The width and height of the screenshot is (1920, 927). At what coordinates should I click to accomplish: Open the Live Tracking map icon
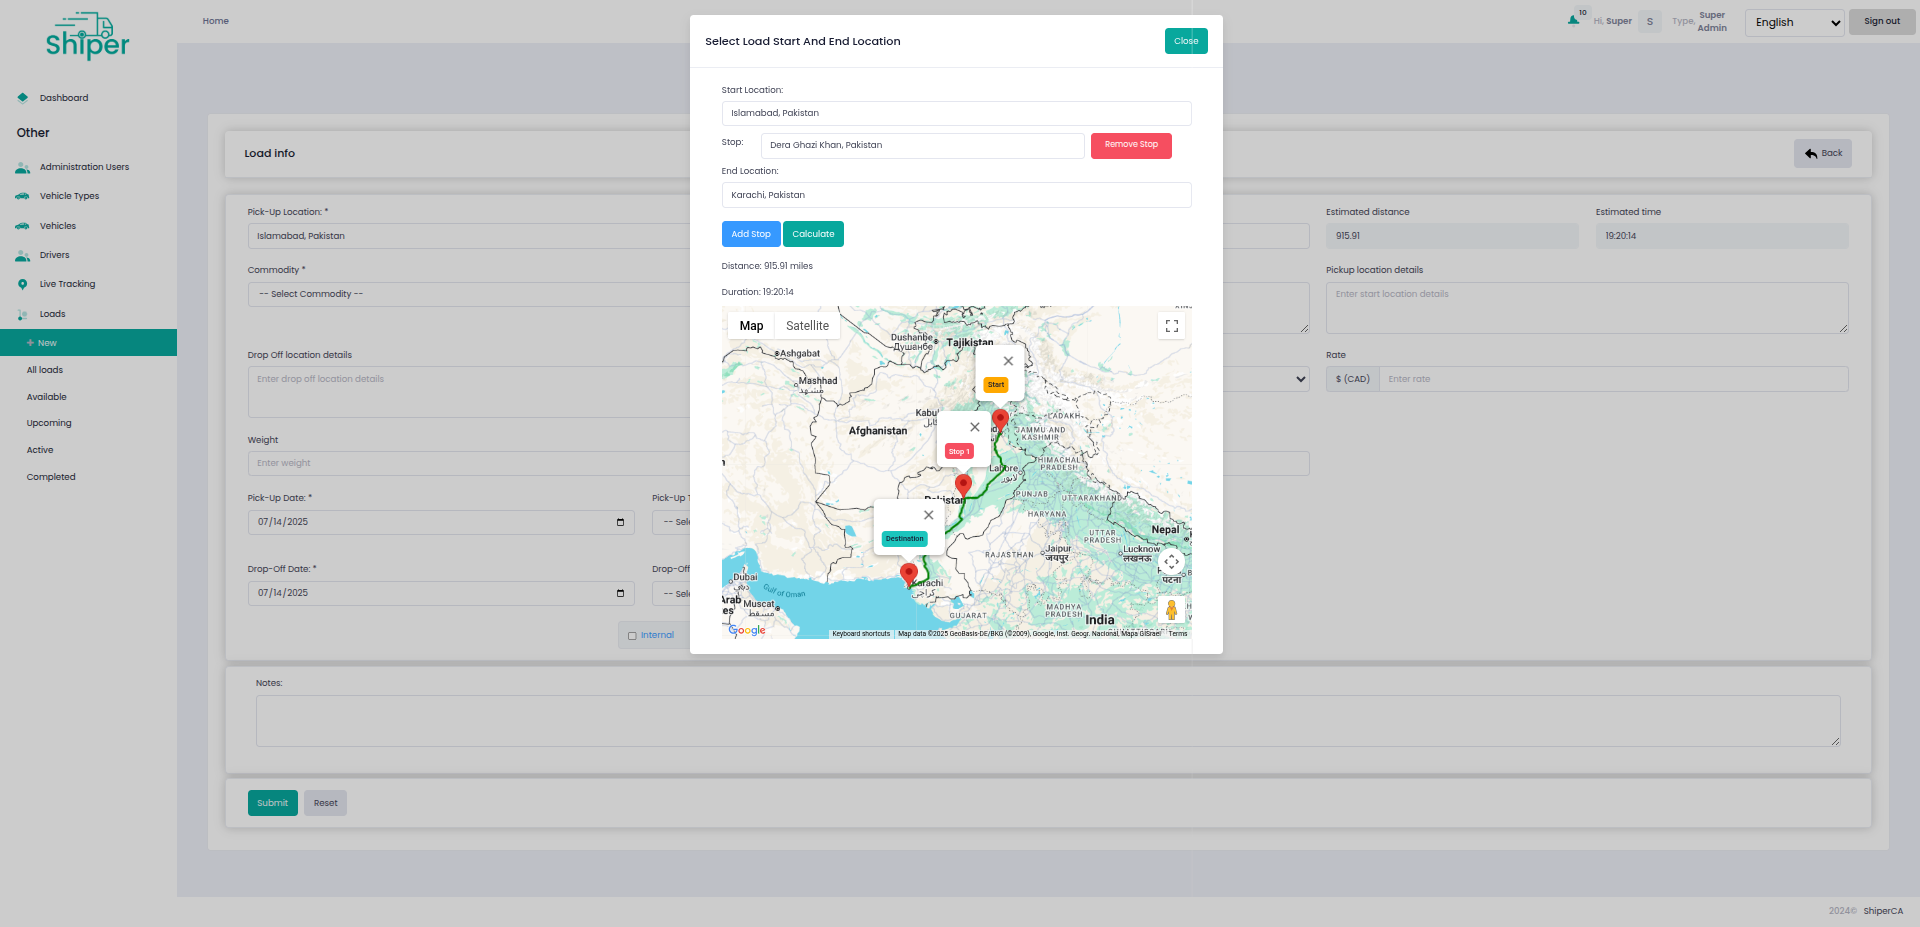[x=22, y=284]
